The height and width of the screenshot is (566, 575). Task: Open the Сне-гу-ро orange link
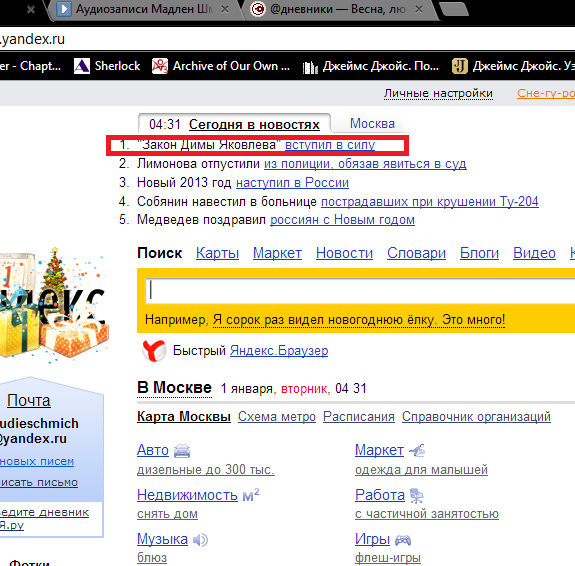(x=546, y=94)
